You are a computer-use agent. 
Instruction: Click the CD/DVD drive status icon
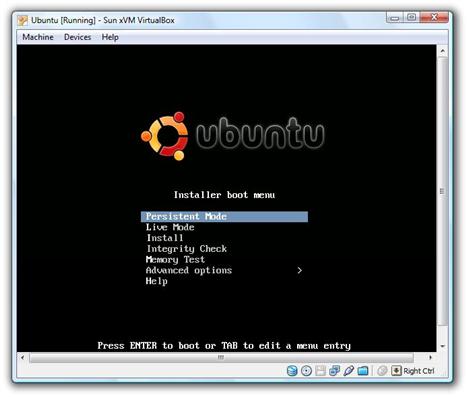click(306, 371)
